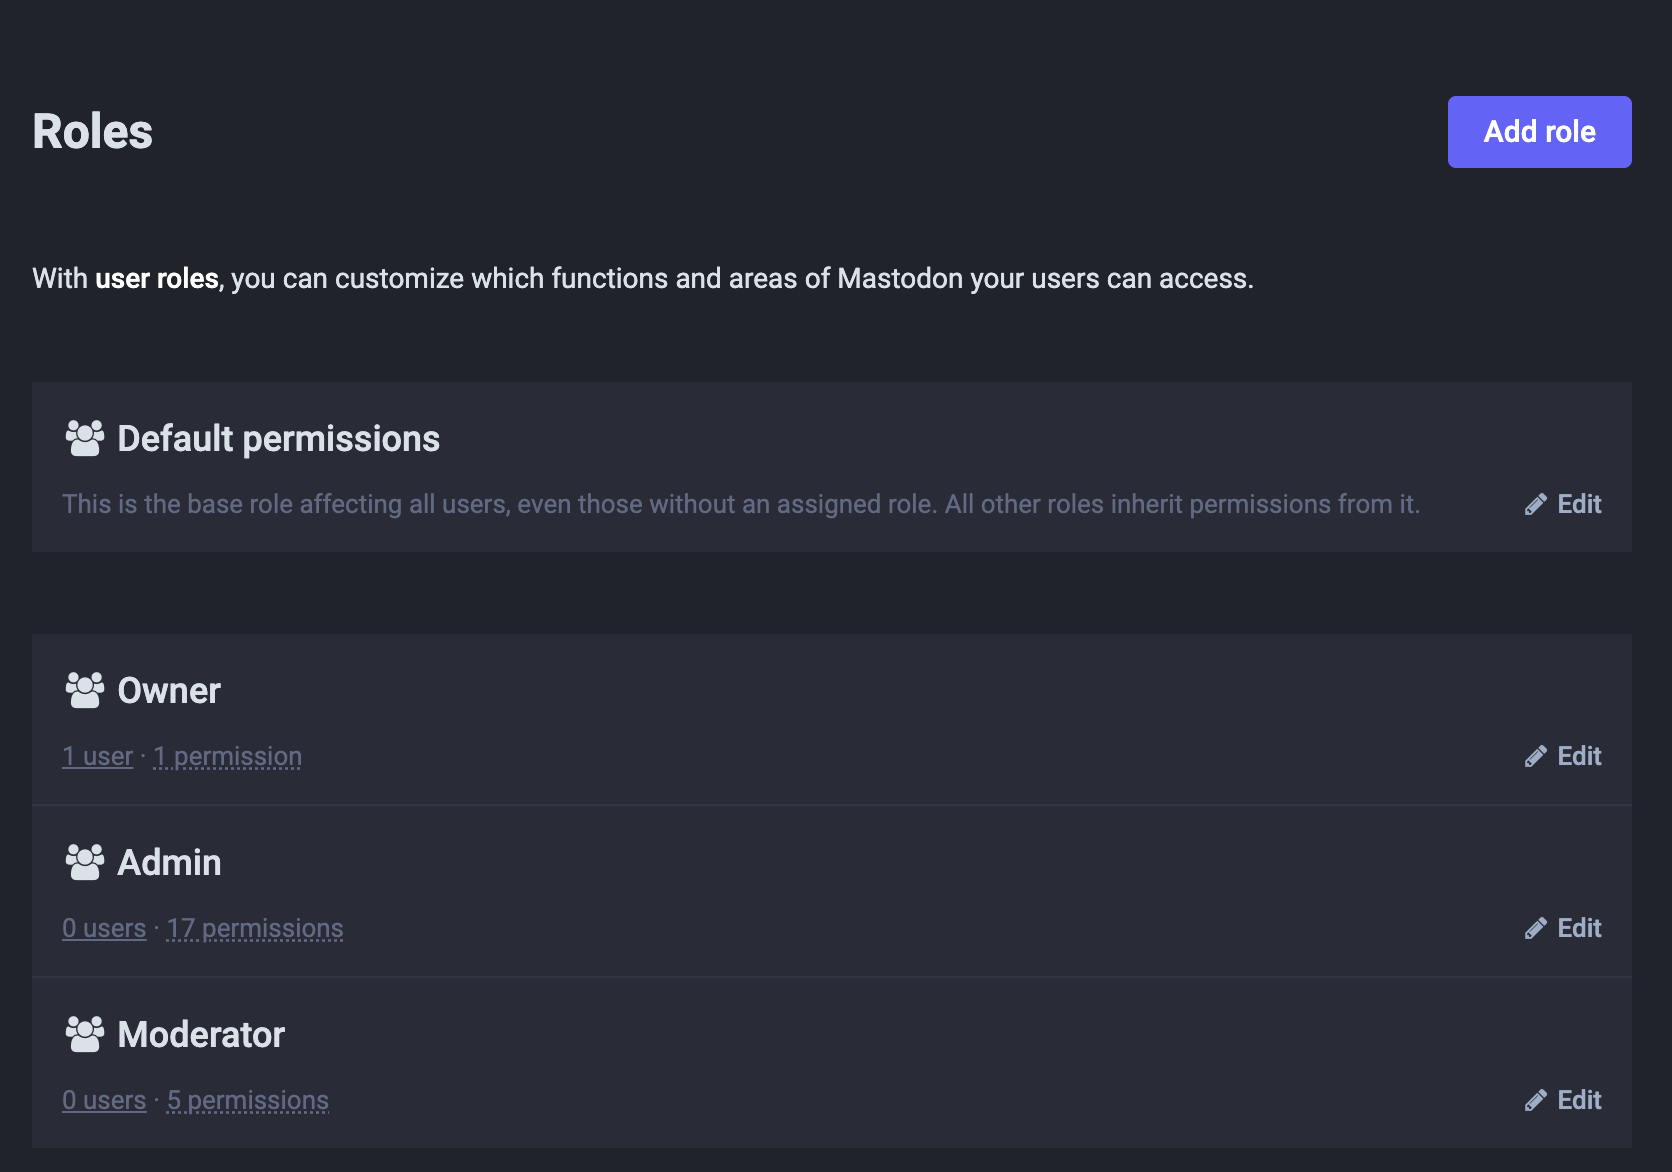Edit the Moderator role
The height and width of the screenshot is (1172, 1672).
coord(1563,1100)
